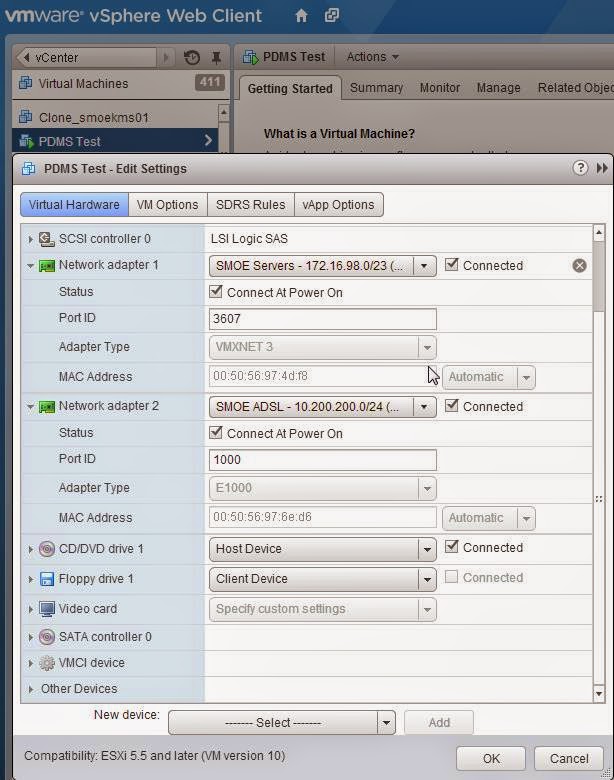614x780 pixels.
Task: Open the Summary tab
Action: pyautogui.click(x=376, y=88)
